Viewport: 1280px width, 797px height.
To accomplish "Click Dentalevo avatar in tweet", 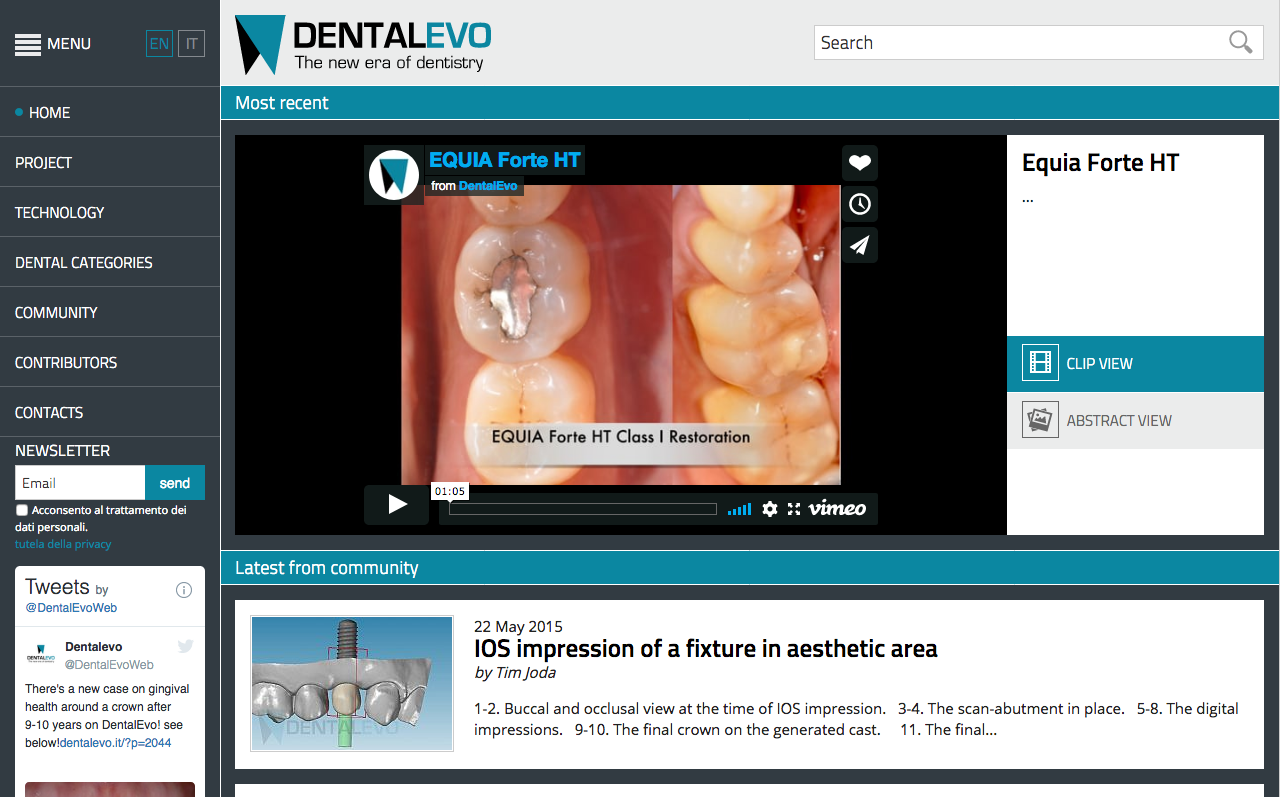I will (x=40, y=655).
